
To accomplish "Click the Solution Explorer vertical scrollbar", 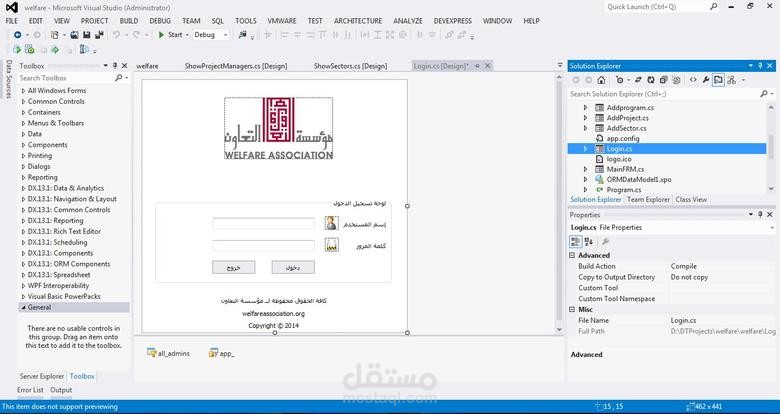I will [x=772, y=147].
